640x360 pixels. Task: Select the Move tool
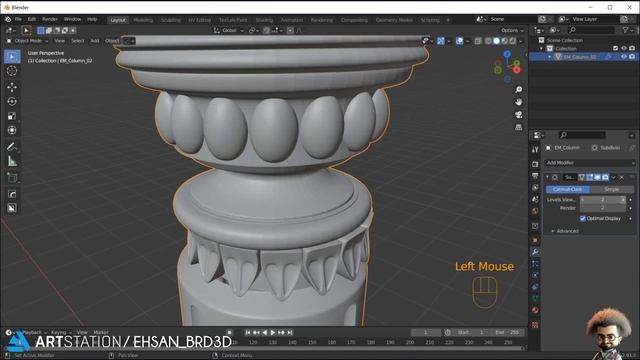point(12,87)
